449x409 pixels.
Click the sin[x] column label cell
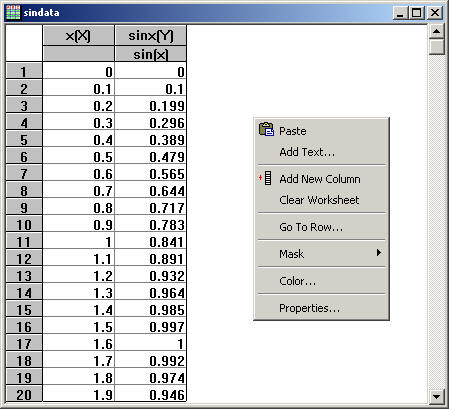click(x=151, y=54)
